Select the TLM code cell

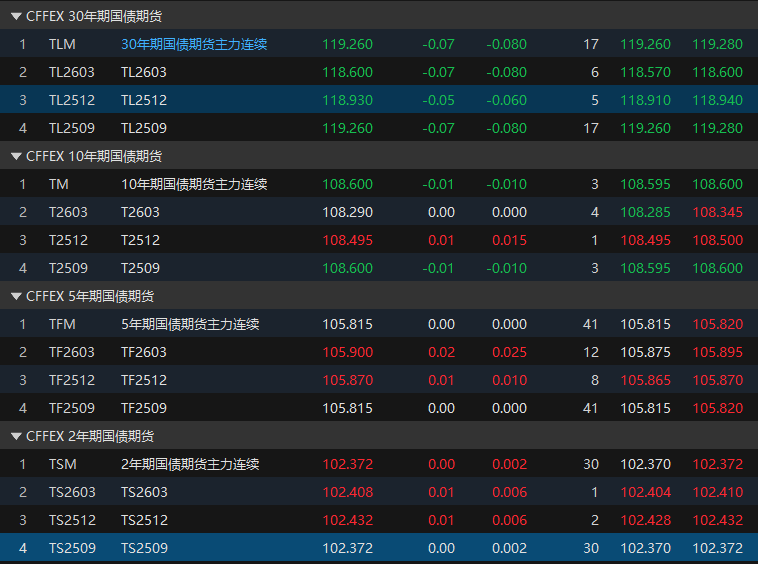click(62, 44)
